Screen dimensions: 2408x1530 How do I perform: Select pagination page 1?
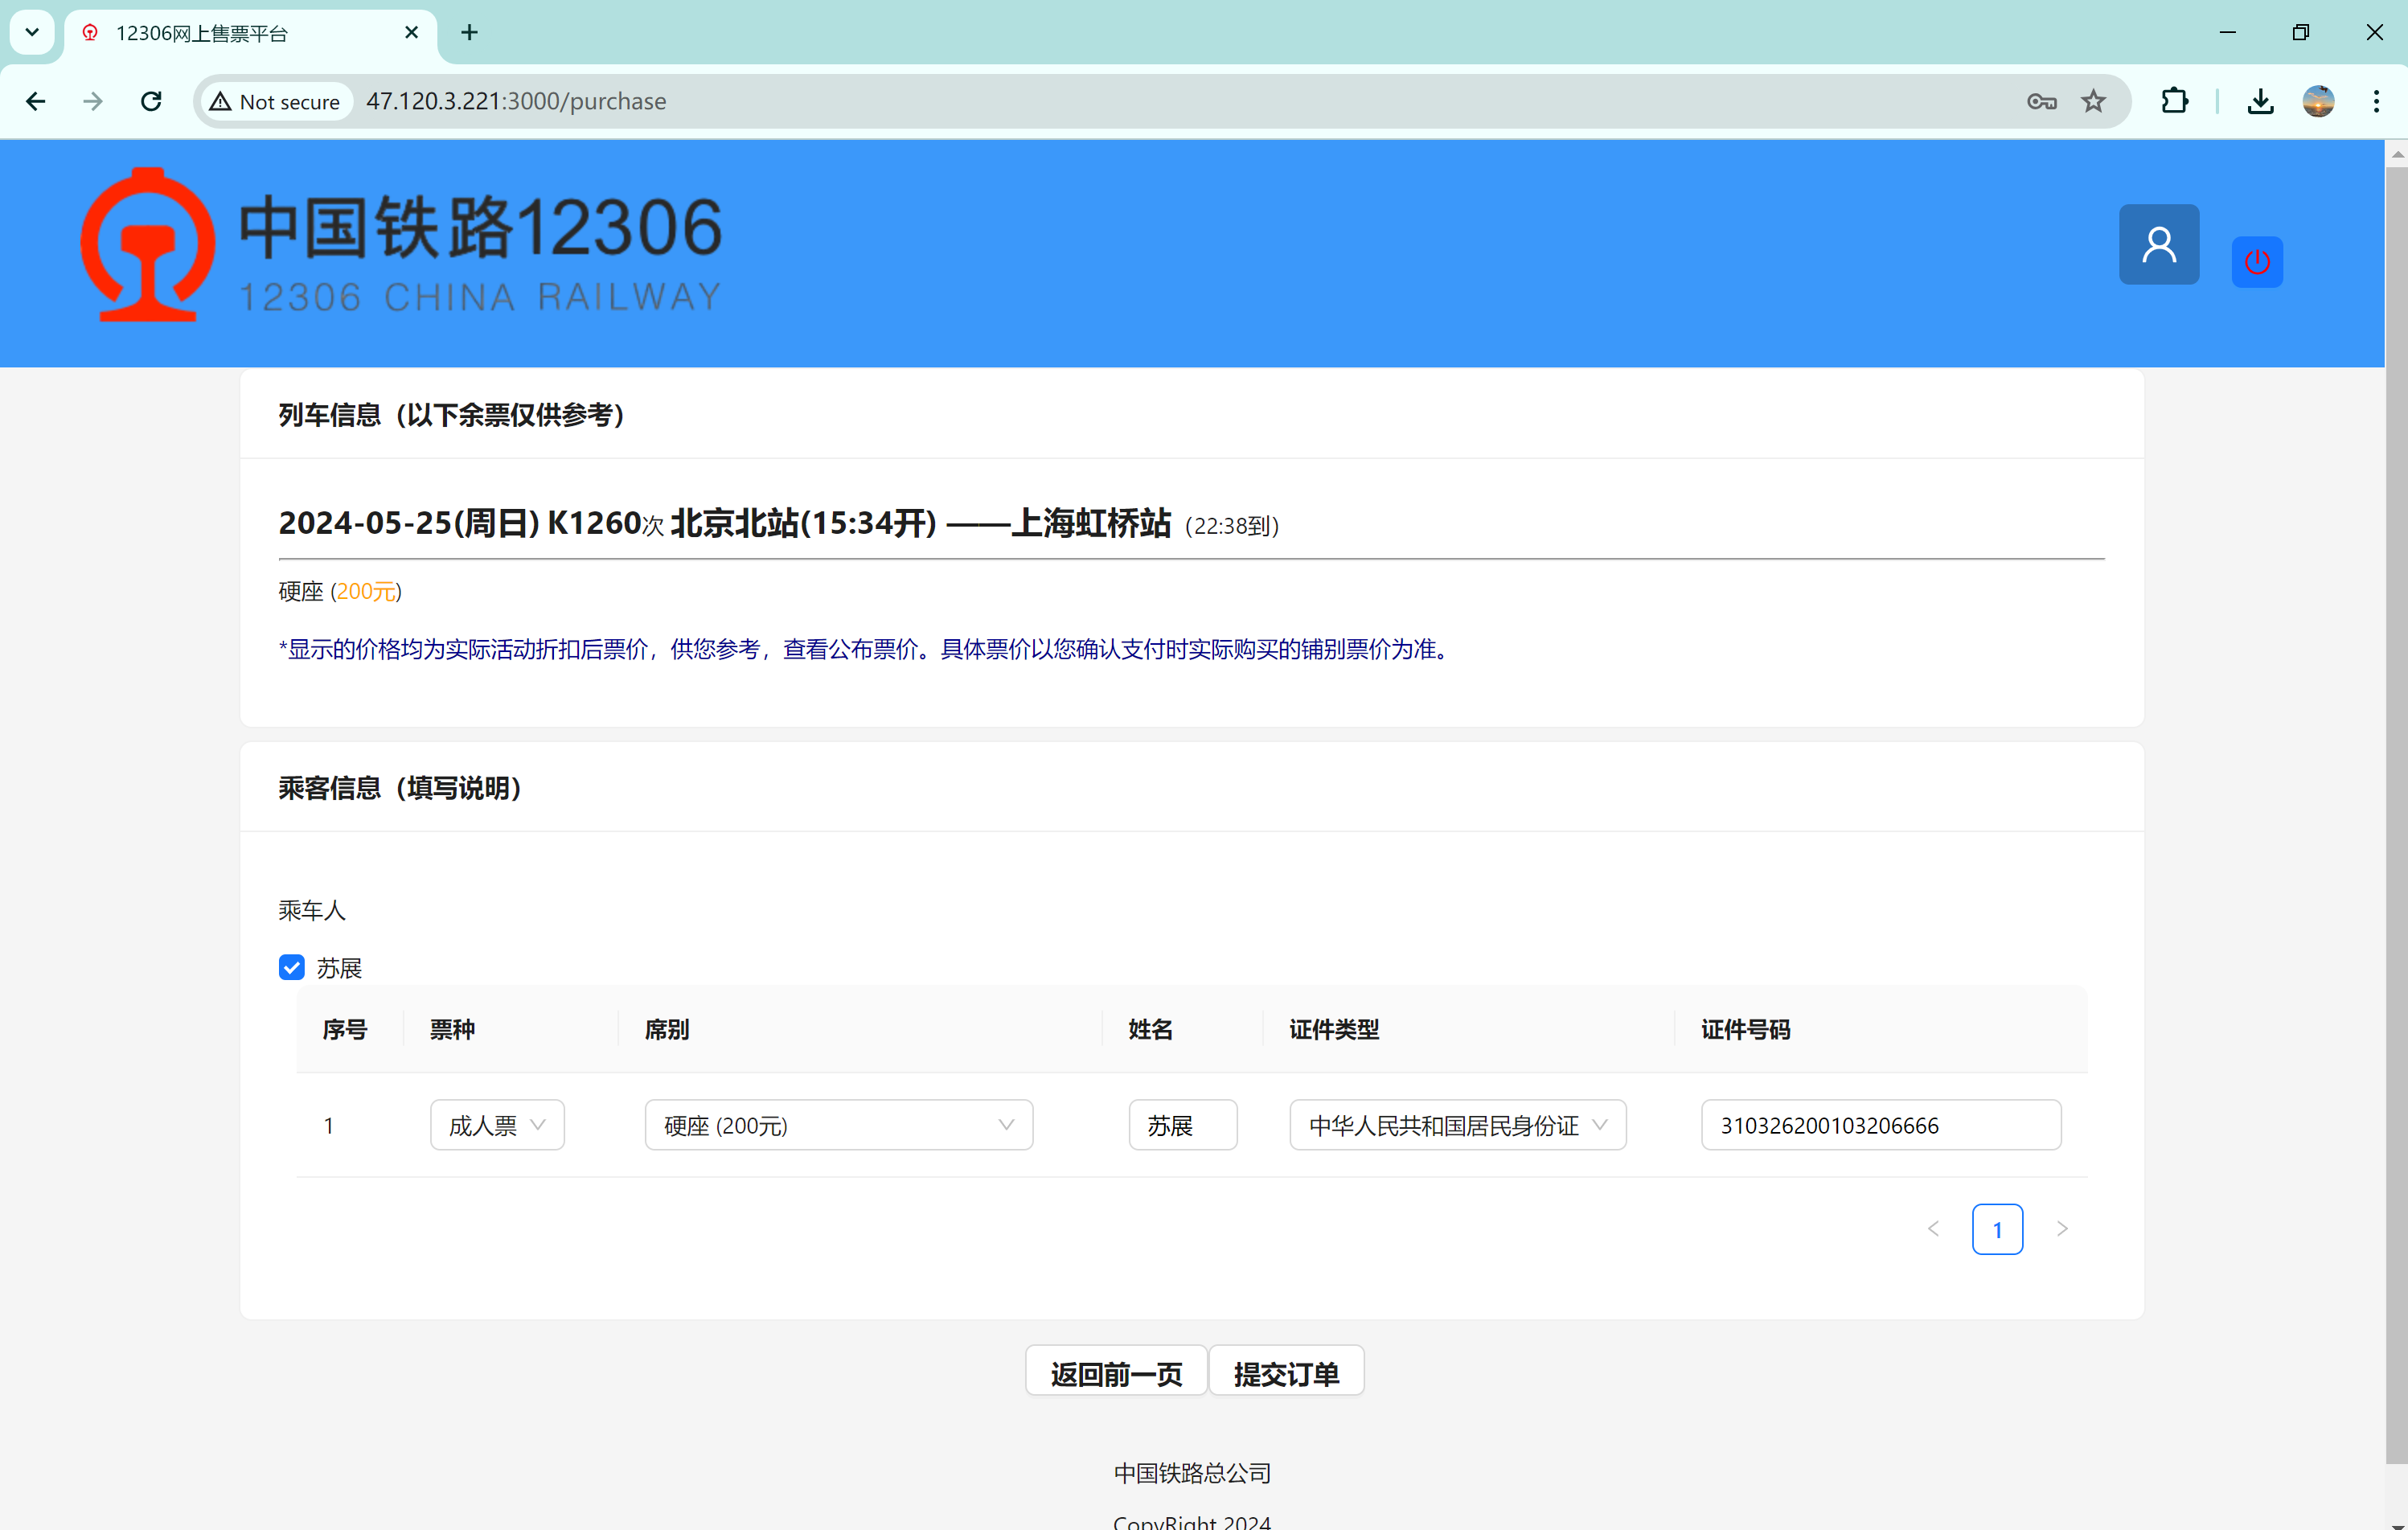(1997, 1229)
